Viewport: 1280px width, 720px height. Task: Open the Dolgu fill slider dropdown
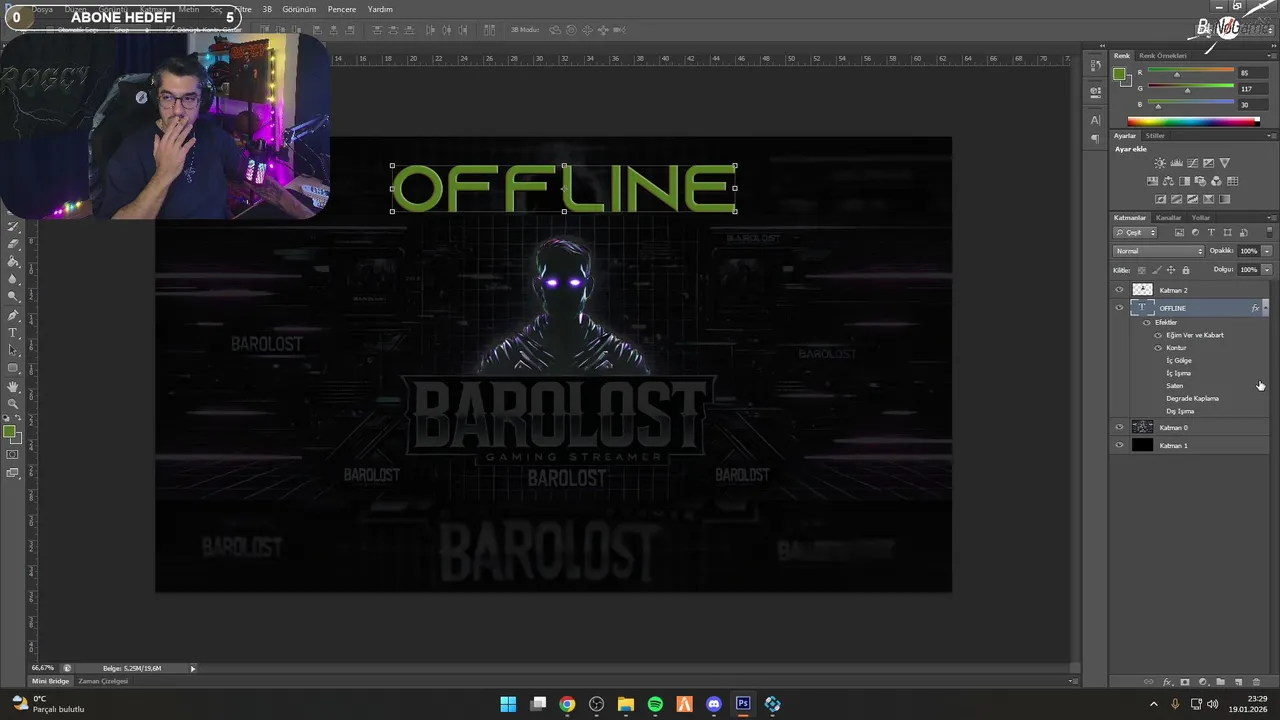click(1267, 270)
